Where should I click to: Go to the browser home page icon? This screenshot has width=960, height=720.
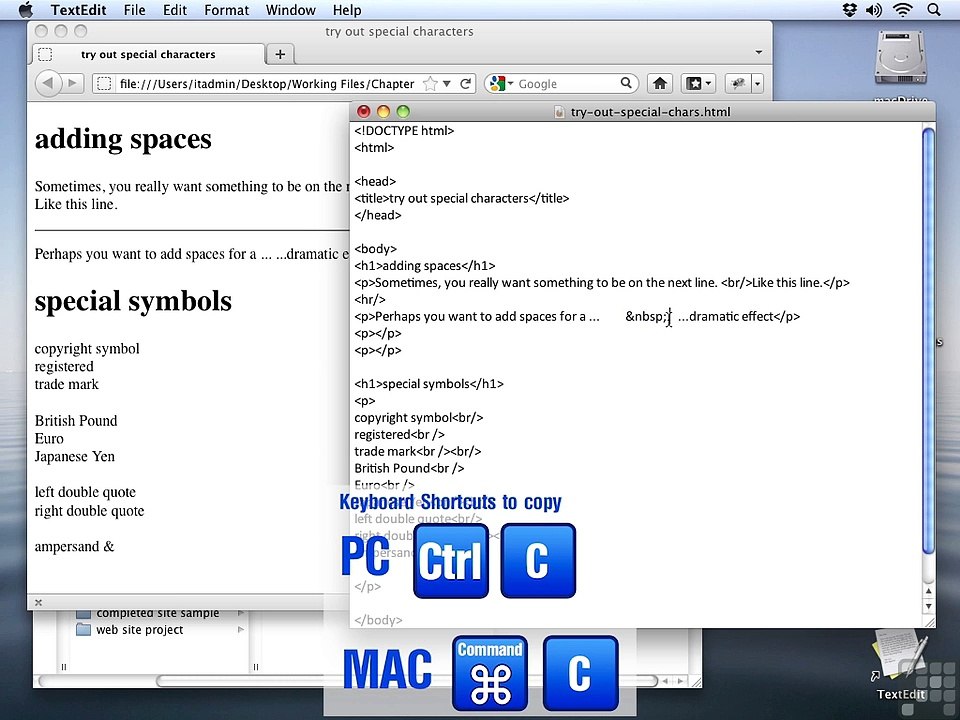point(659,83)
